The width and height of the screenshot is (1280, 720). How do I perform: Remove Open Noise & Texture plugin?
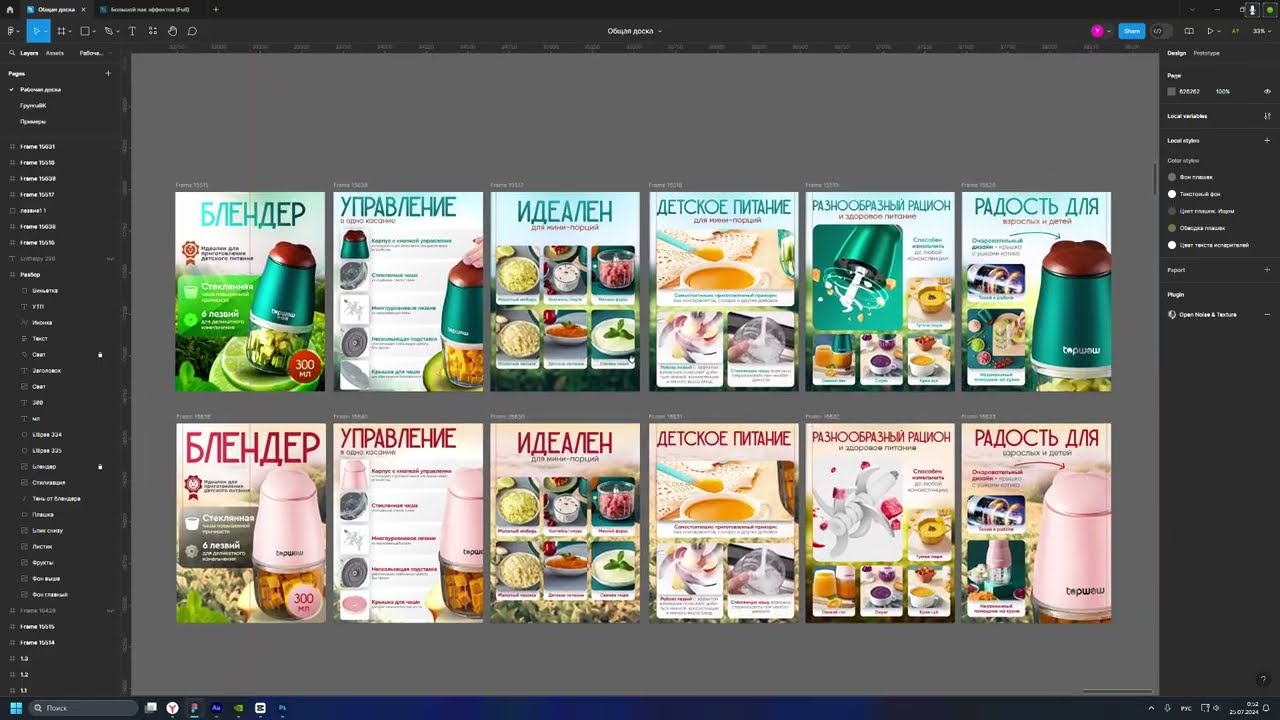coord(1267,314)
